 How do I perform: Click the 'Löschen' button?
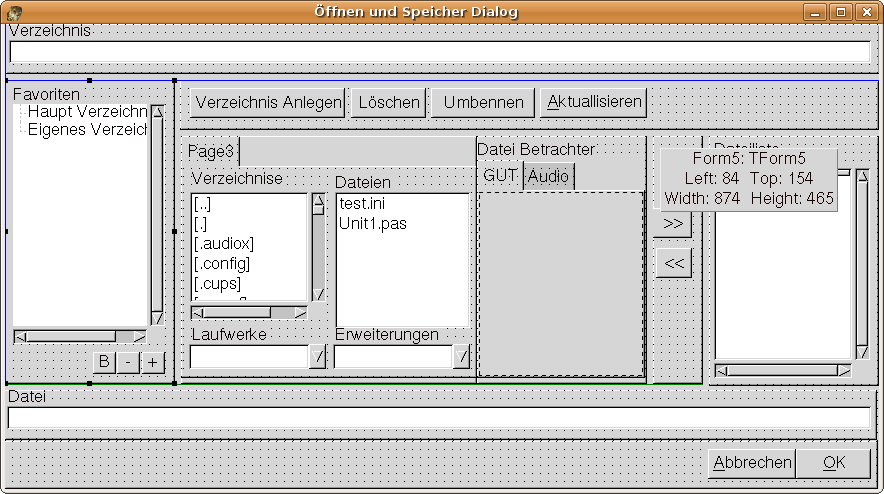point(388,102)
